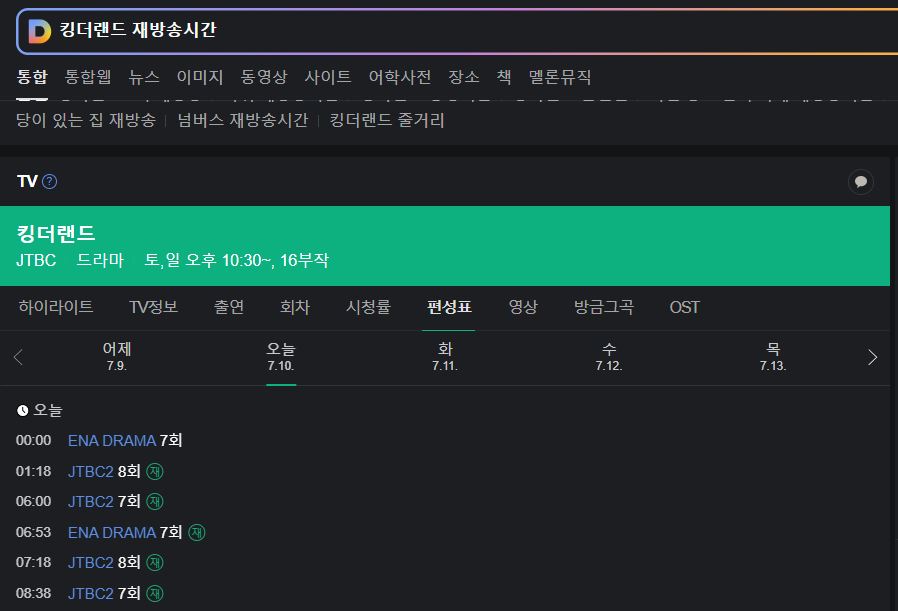Click rerun badge on 06:00 JTBC2 row
The width and height of the screenshot is (898, 611).
pyautogui.click(x=155, y=502)
